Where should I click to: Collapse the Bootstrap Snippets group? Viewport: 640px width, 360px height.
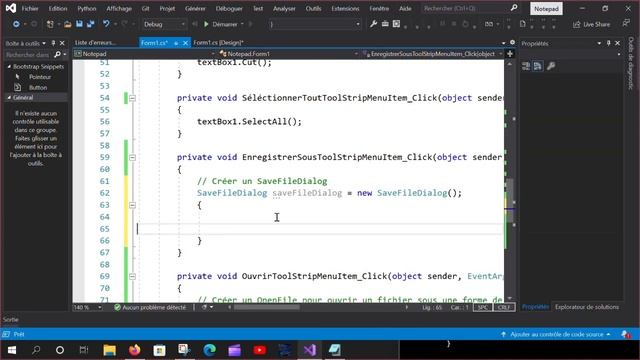click(9, 67)
